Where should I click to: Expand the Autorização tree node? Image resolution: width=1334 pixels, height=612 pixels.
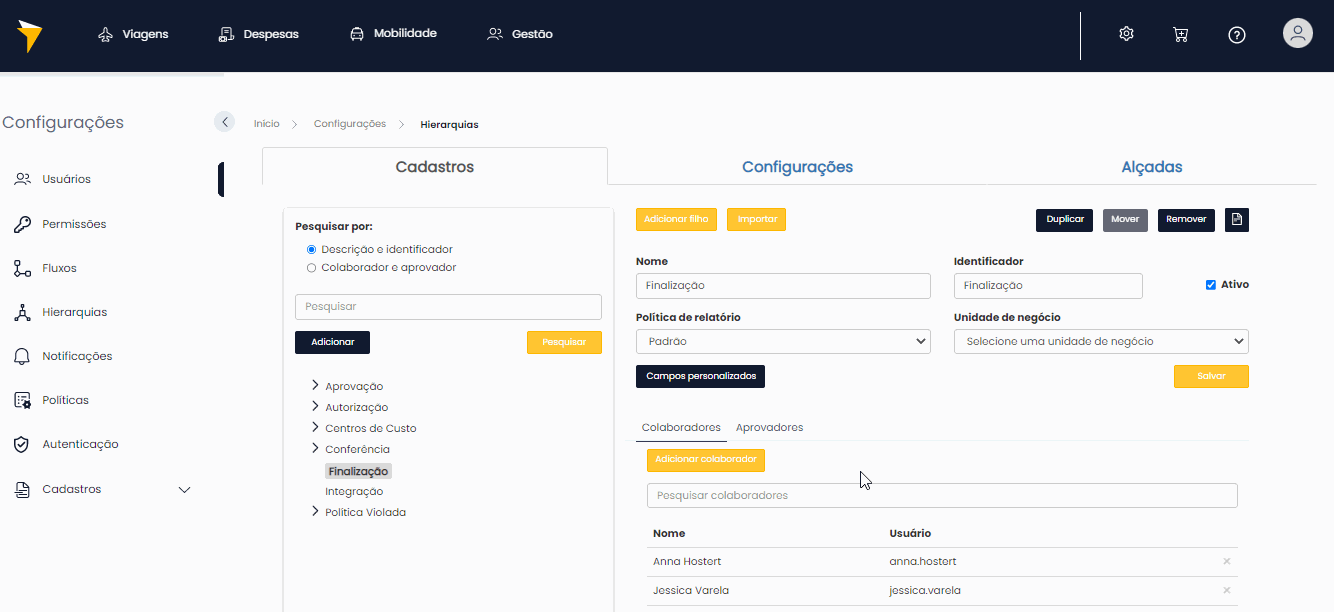click(x=315, y=406)
